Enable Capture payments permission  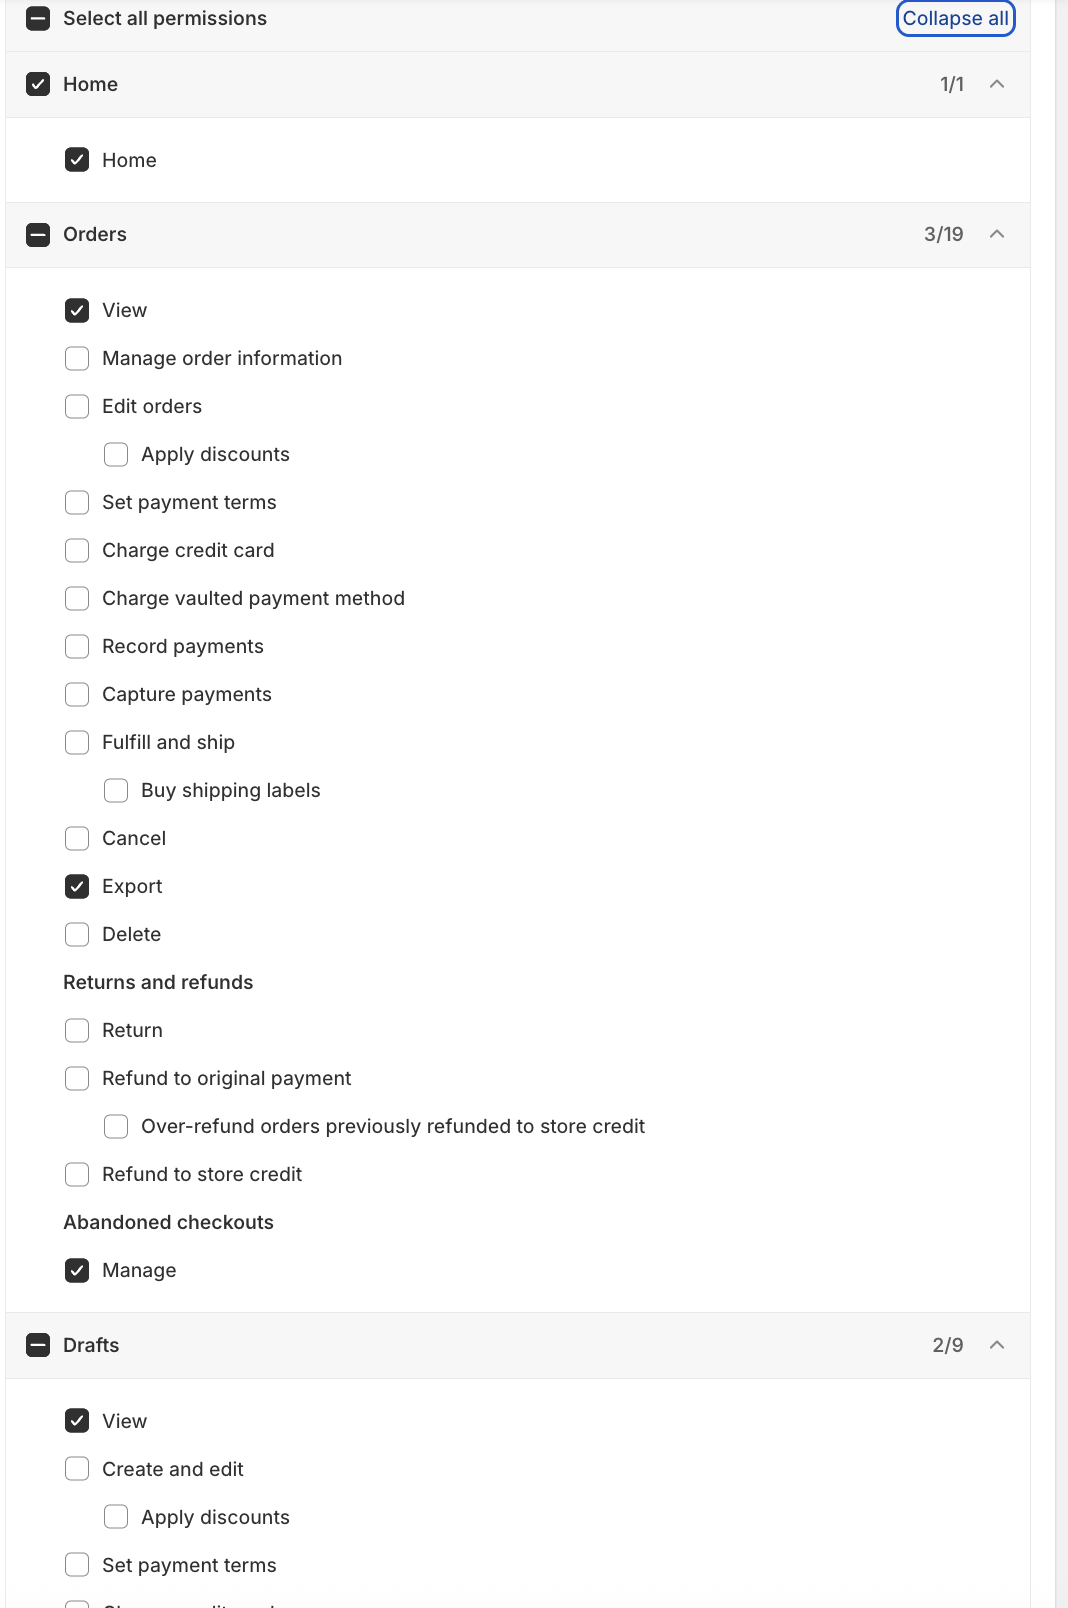click(77, 694)
